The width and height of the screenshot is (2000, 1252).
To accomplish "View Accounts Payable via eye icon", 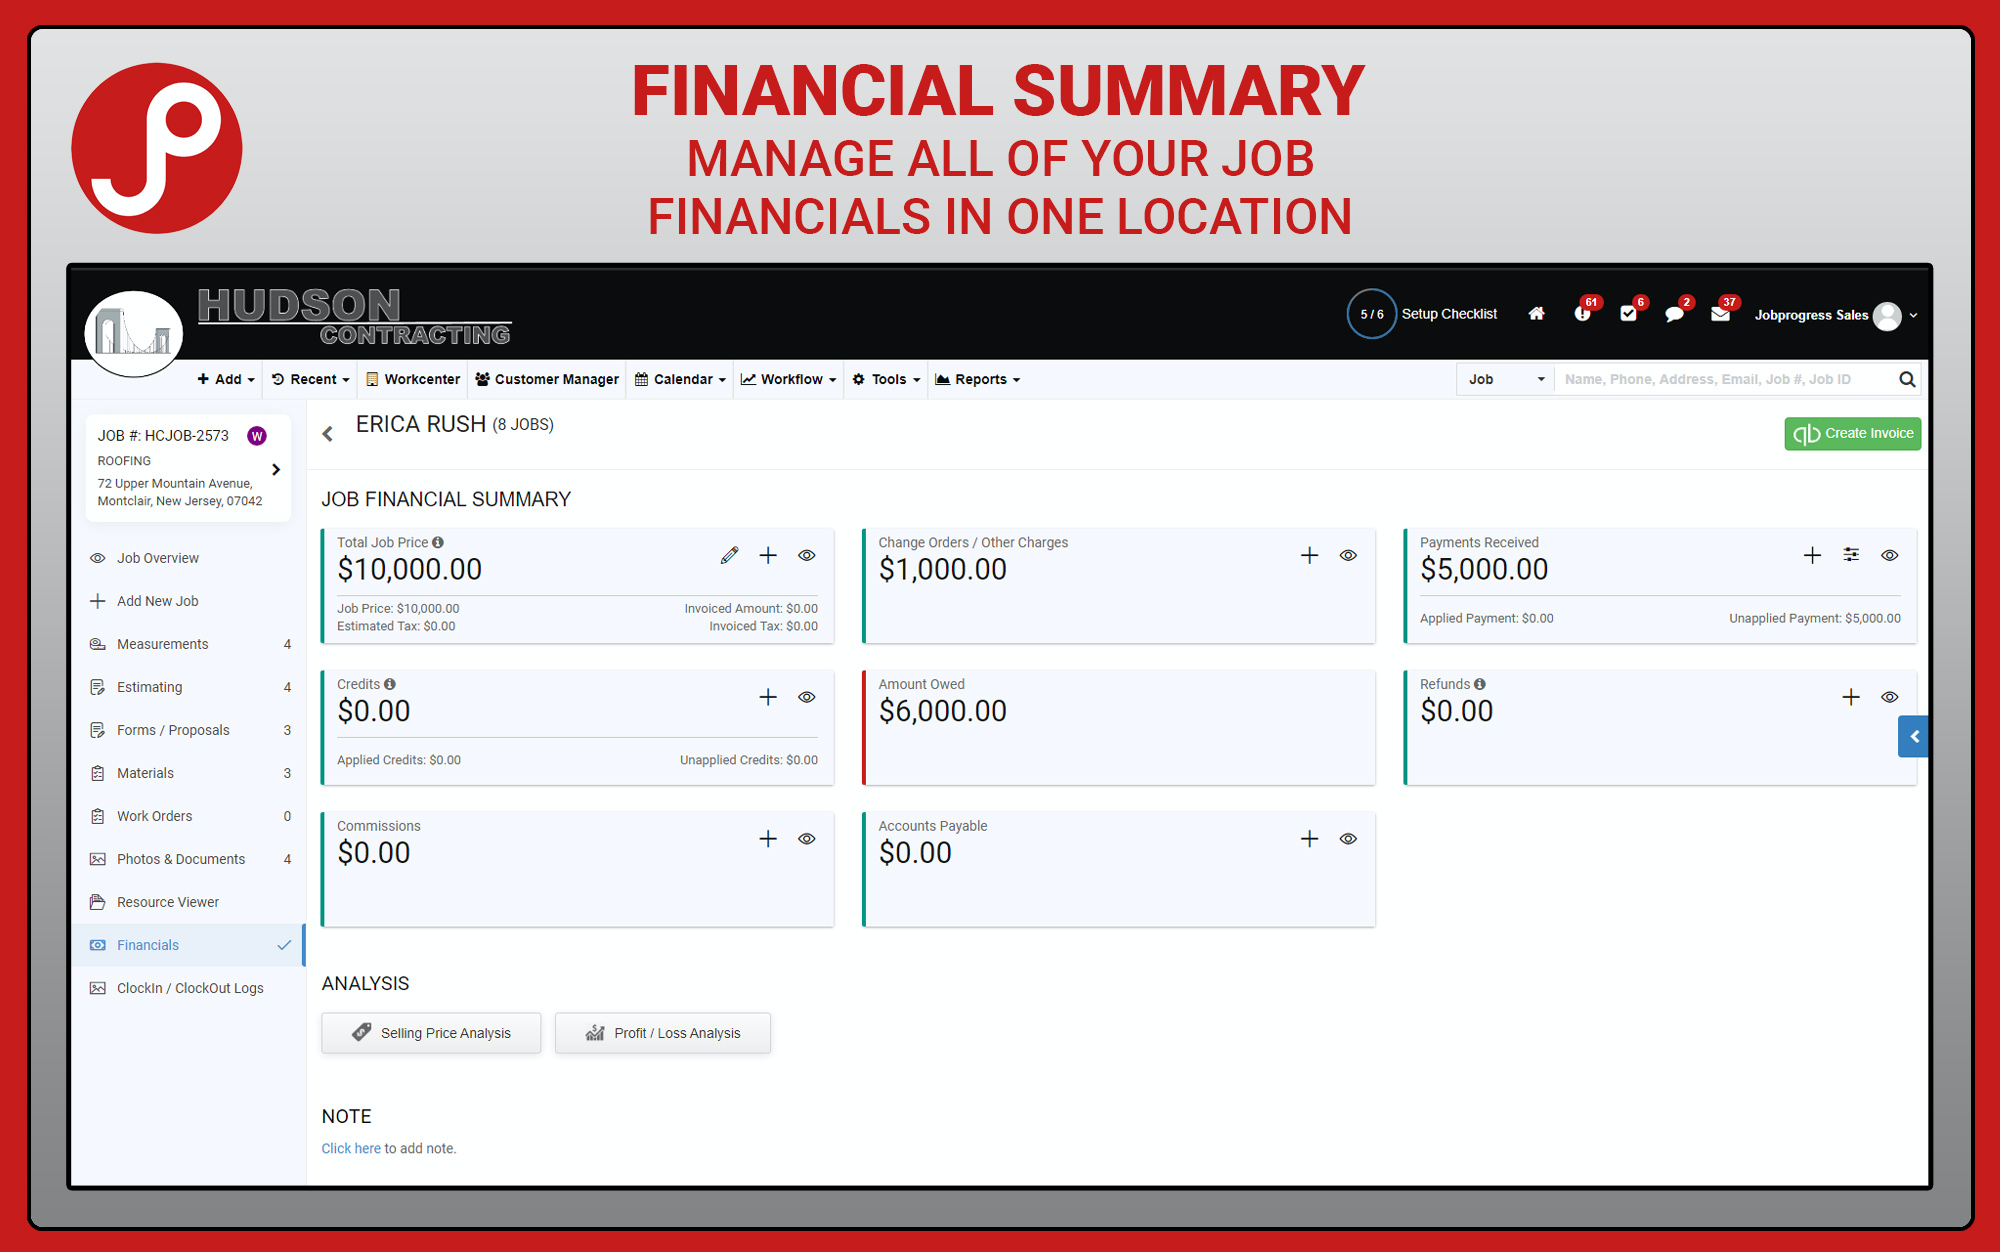I will pyautogui.click(x=1348, y=839).
